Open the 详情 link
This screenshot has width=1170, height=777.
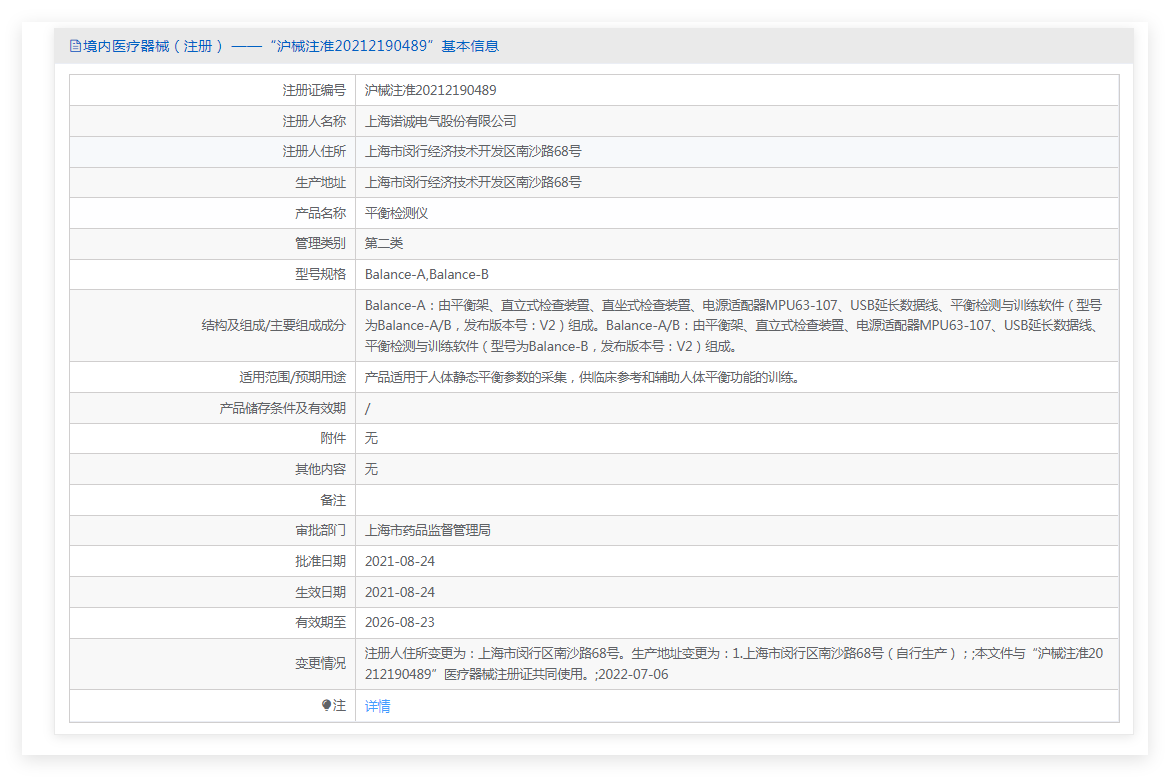click(378, 706)
